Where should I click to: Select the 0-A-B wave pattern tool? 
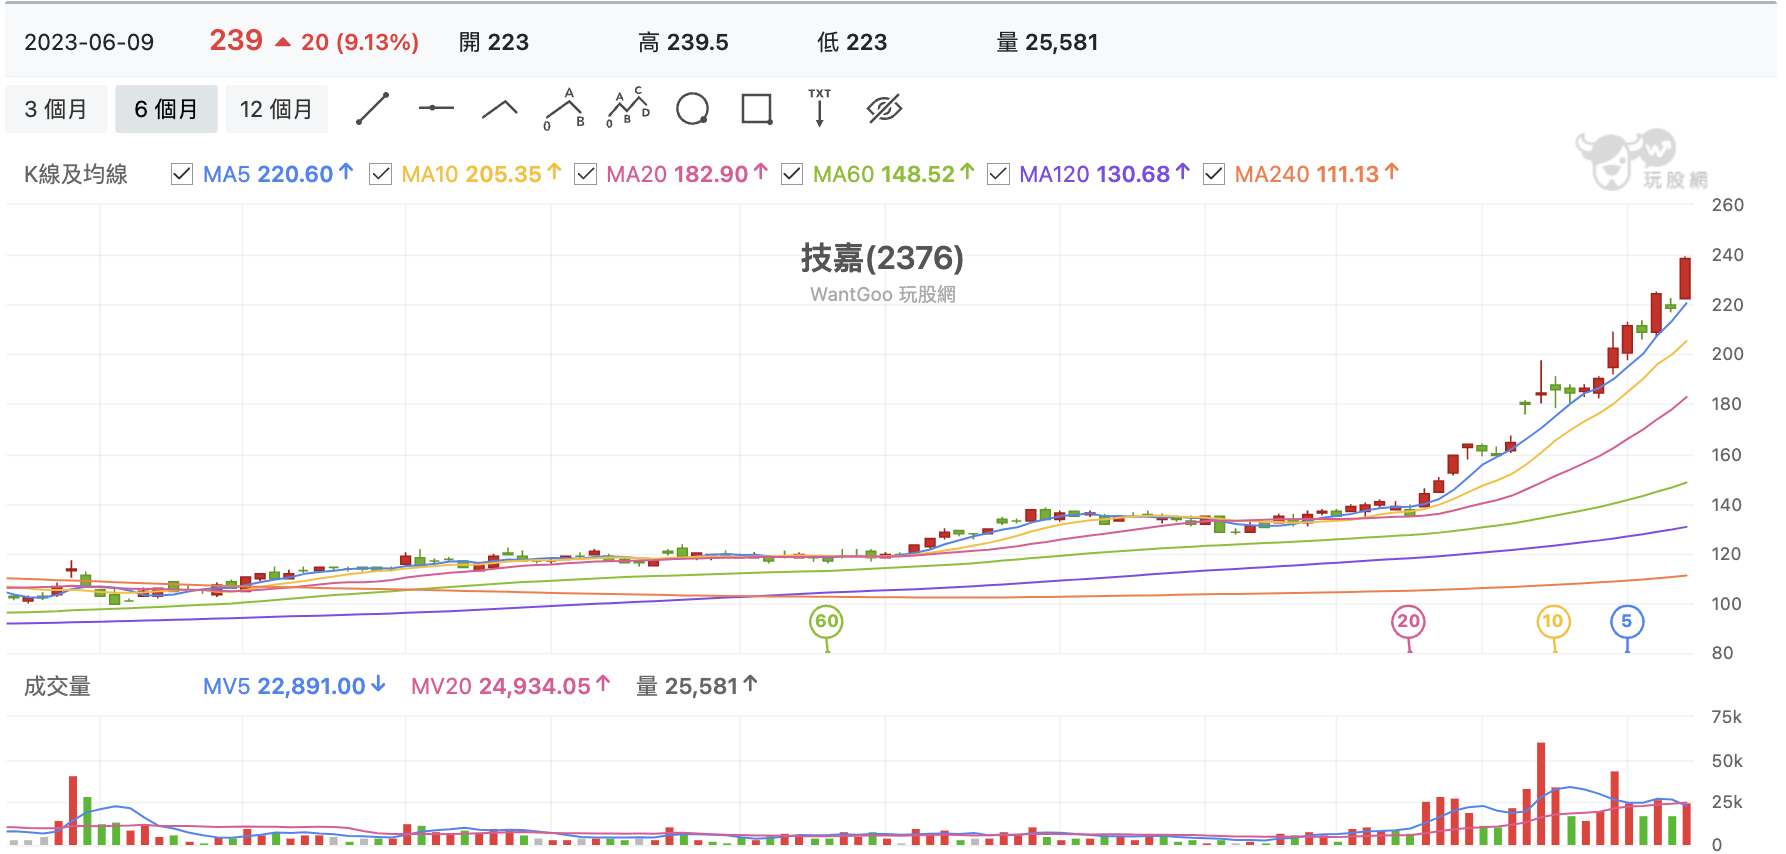click(x=565, y=109)
